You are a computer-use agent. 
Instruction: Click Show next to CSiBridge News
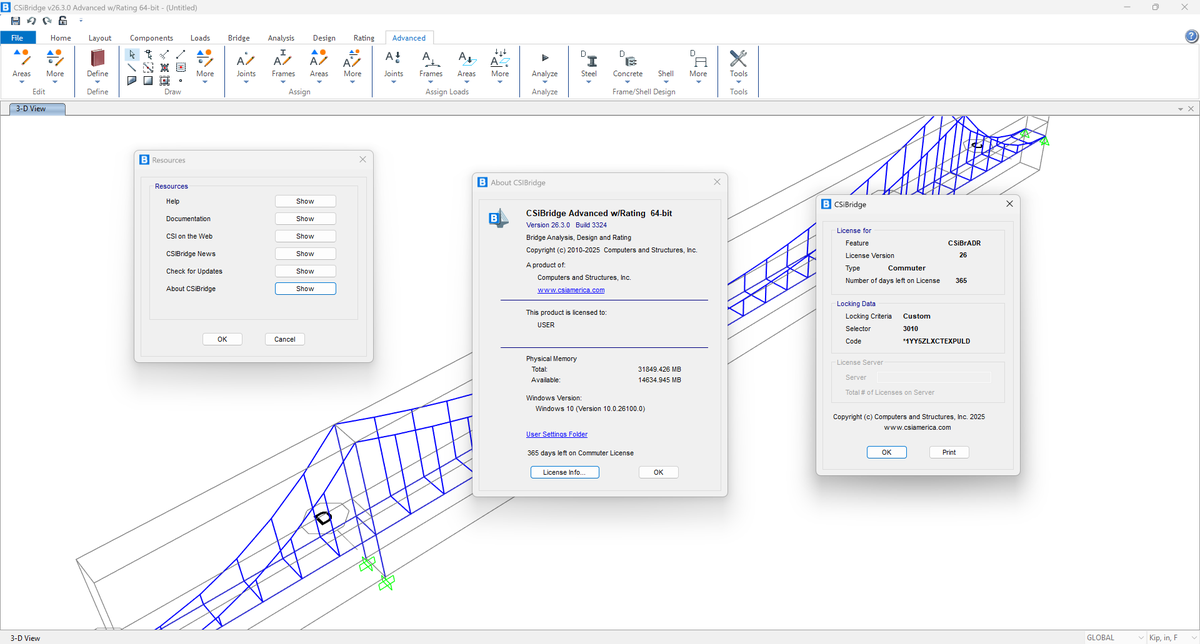point(305,254)
